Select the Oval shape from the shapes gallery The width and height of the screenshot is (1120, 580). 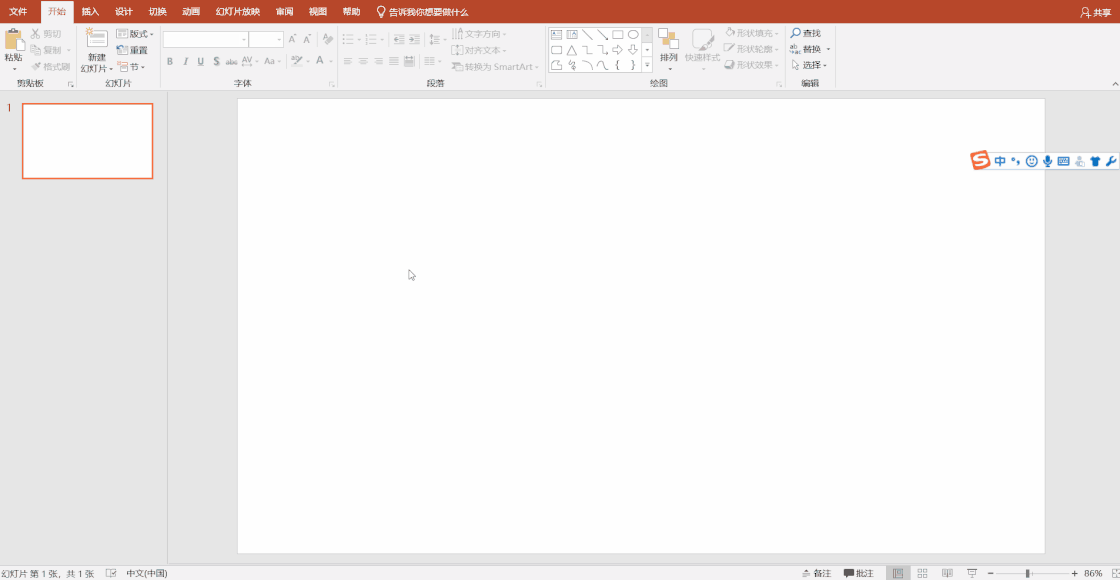(x=633, y=33)
